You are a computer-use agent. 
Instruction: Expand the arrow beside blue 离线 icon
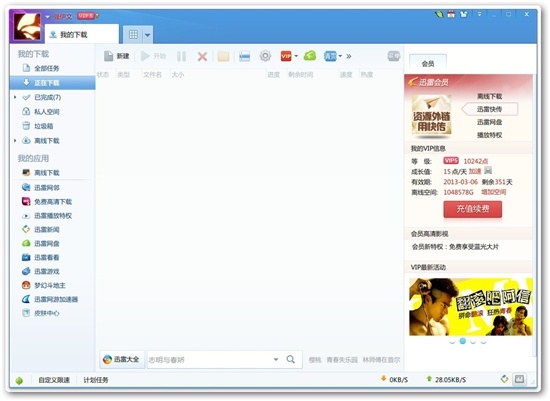point(340,56)
